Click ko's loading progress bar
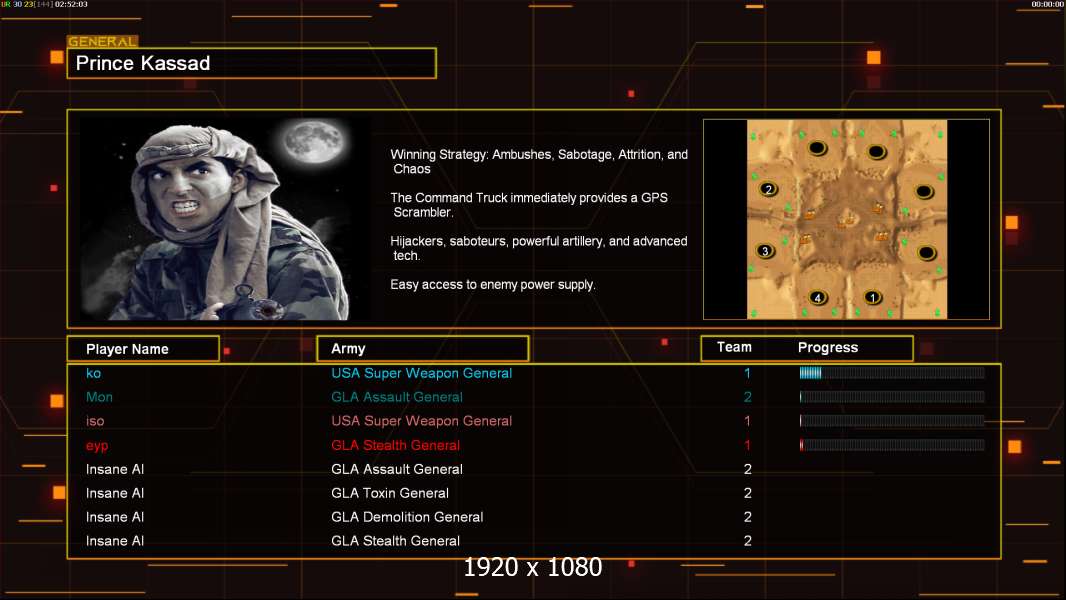 [x=892, y=372]
